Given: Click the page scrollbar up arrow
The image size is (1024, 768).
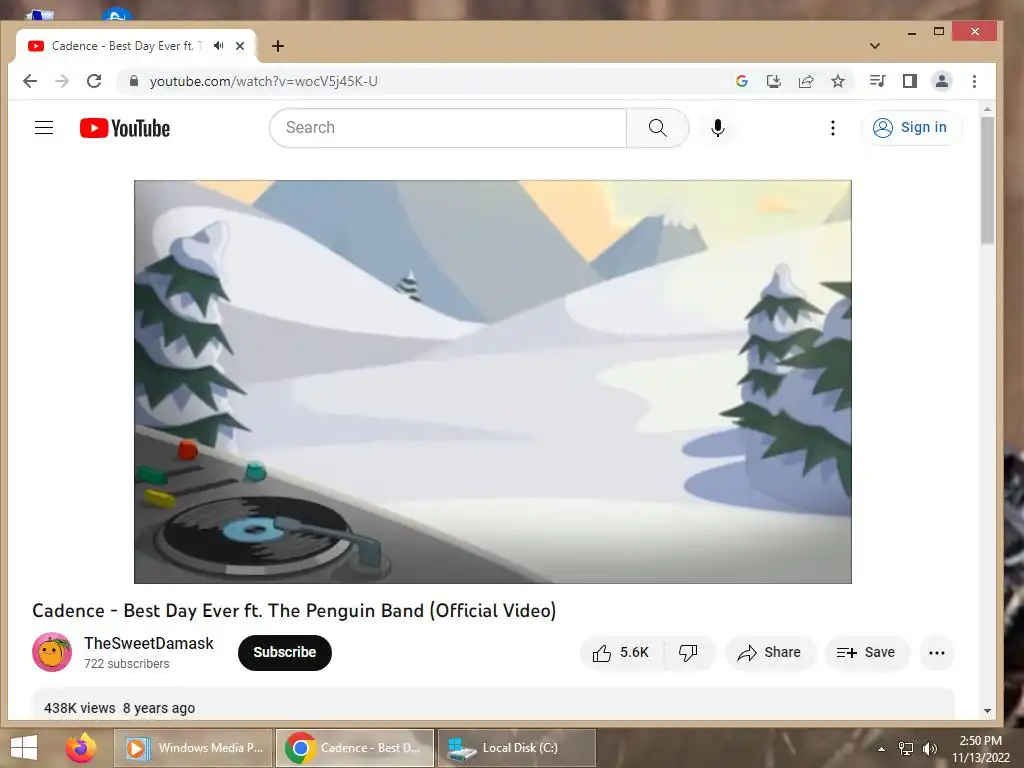Looking at the screenshot, I should [x=987, y=109].
